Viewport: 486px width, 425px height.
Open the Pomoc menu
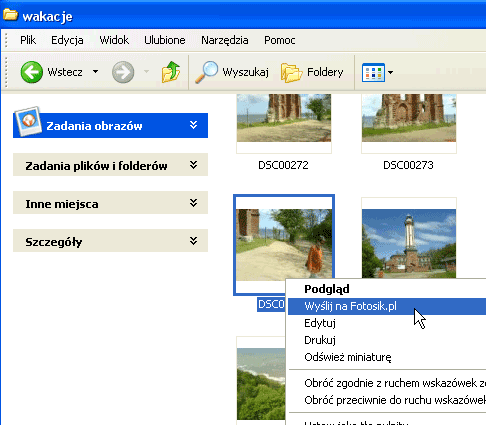(280, 40)
